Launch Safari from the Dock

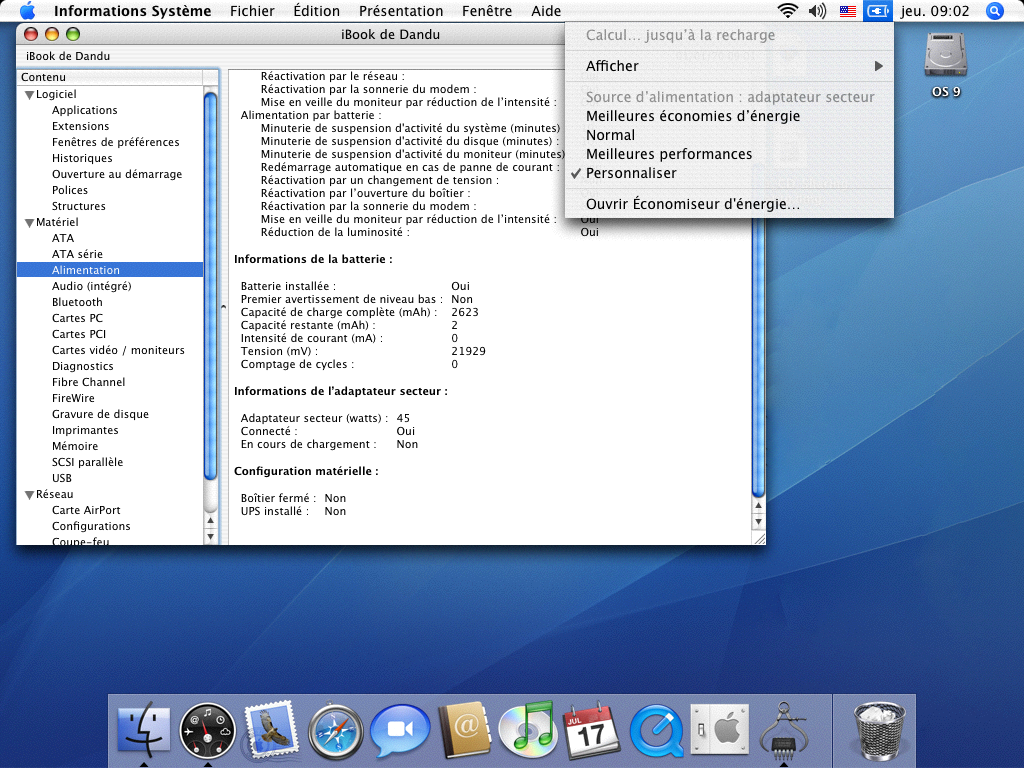[x=336, y=730]
